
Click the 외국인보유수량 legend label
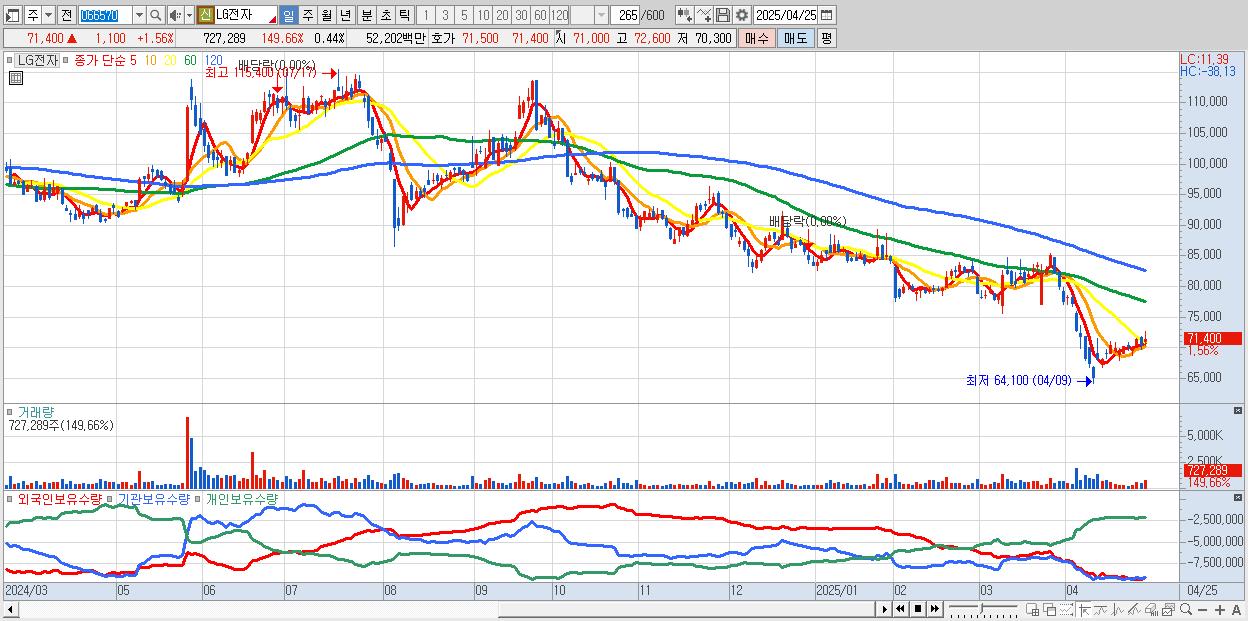tap(60, 498)
